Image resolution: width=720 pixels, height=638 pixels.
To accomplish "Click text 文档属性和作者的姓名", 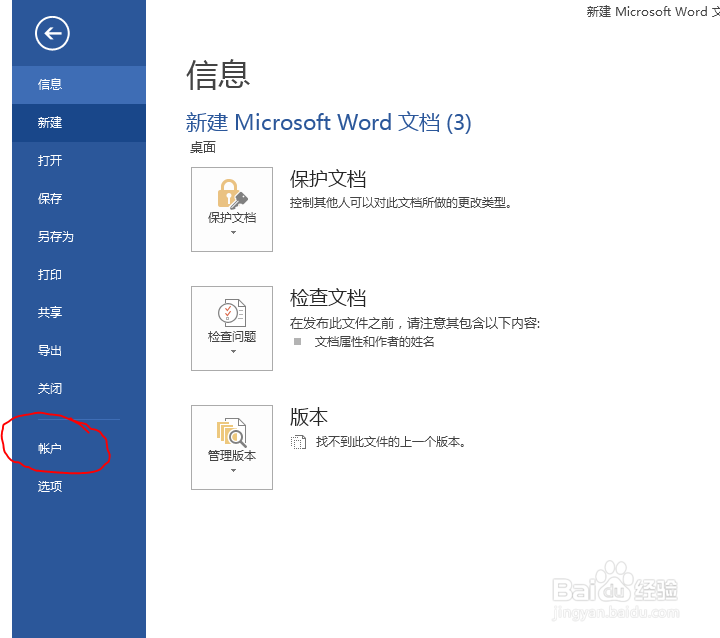I will coord(374,342).
